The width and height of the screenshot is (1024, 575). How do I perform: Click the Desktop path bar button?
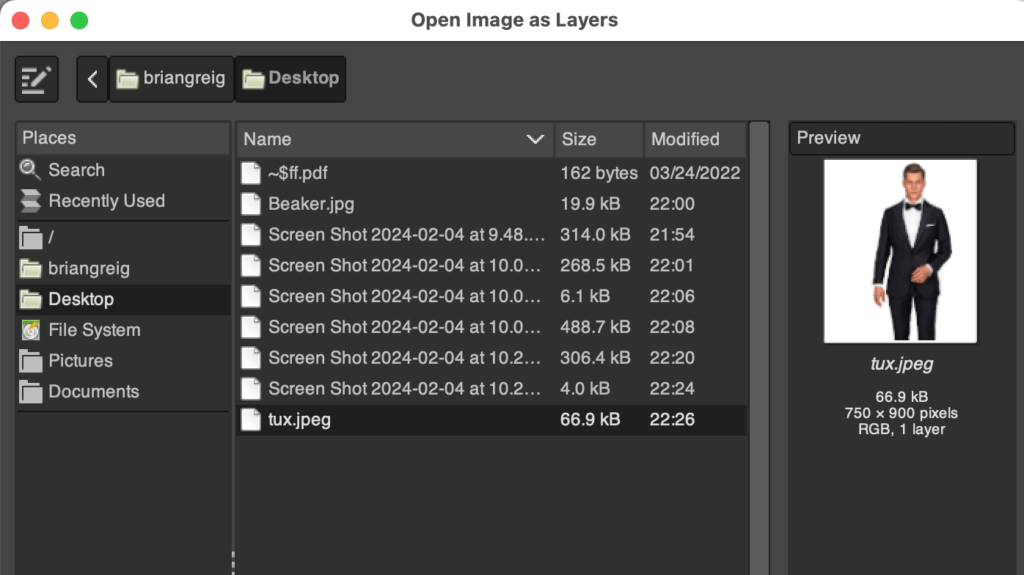pos(291,79)
